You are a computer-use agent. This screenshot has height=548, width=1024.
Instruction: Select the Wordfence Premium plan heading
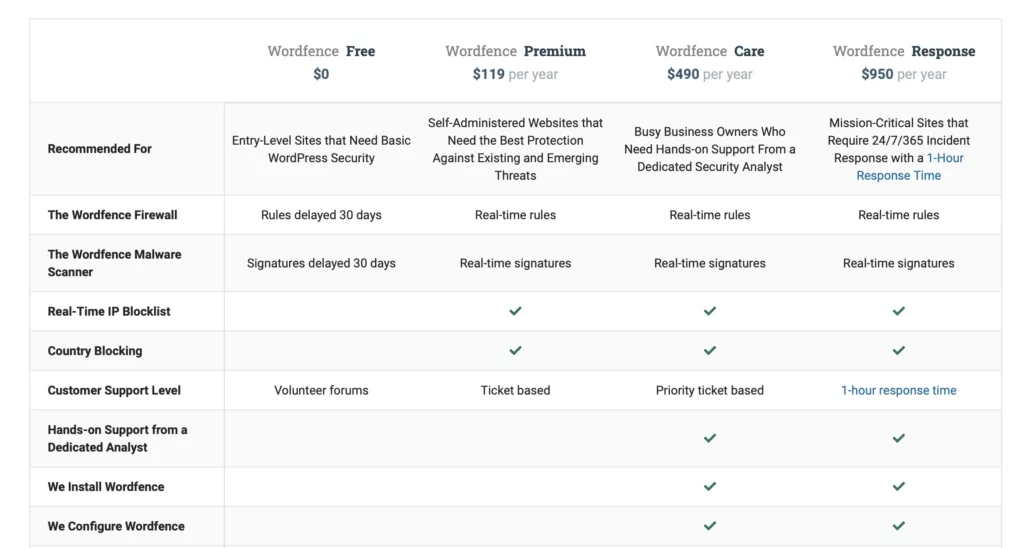tap(515, 51)
